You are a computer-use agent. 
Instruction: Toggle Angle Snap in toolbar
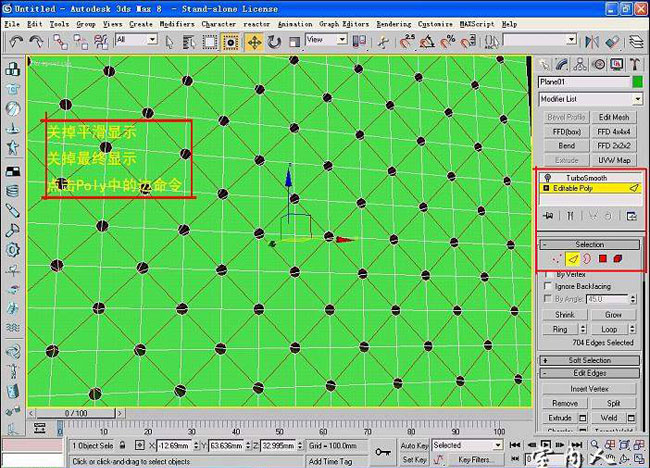[x=427, y=42]
